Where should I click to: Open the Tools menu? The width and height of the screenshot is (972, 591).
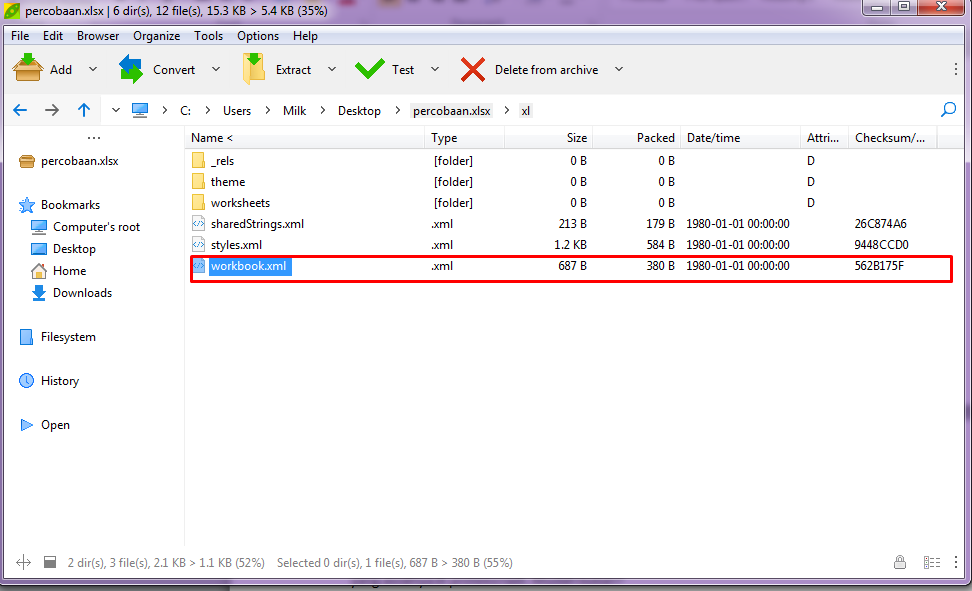[208, 35]
